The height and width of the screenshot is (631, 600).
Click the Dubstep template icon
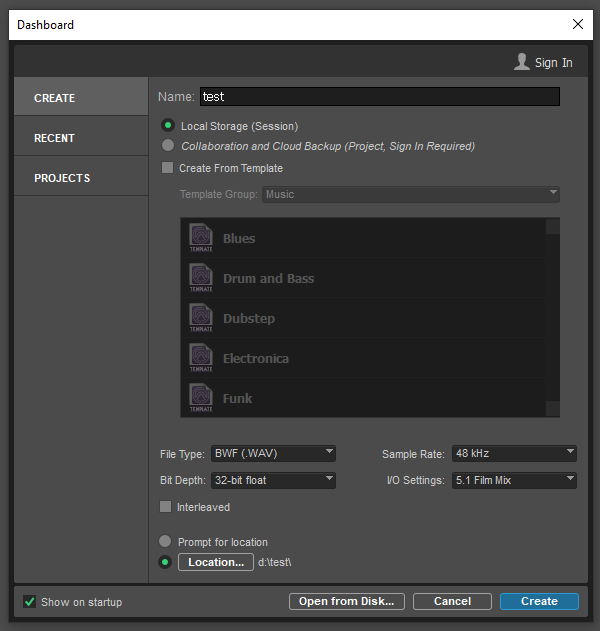point(201,318)
